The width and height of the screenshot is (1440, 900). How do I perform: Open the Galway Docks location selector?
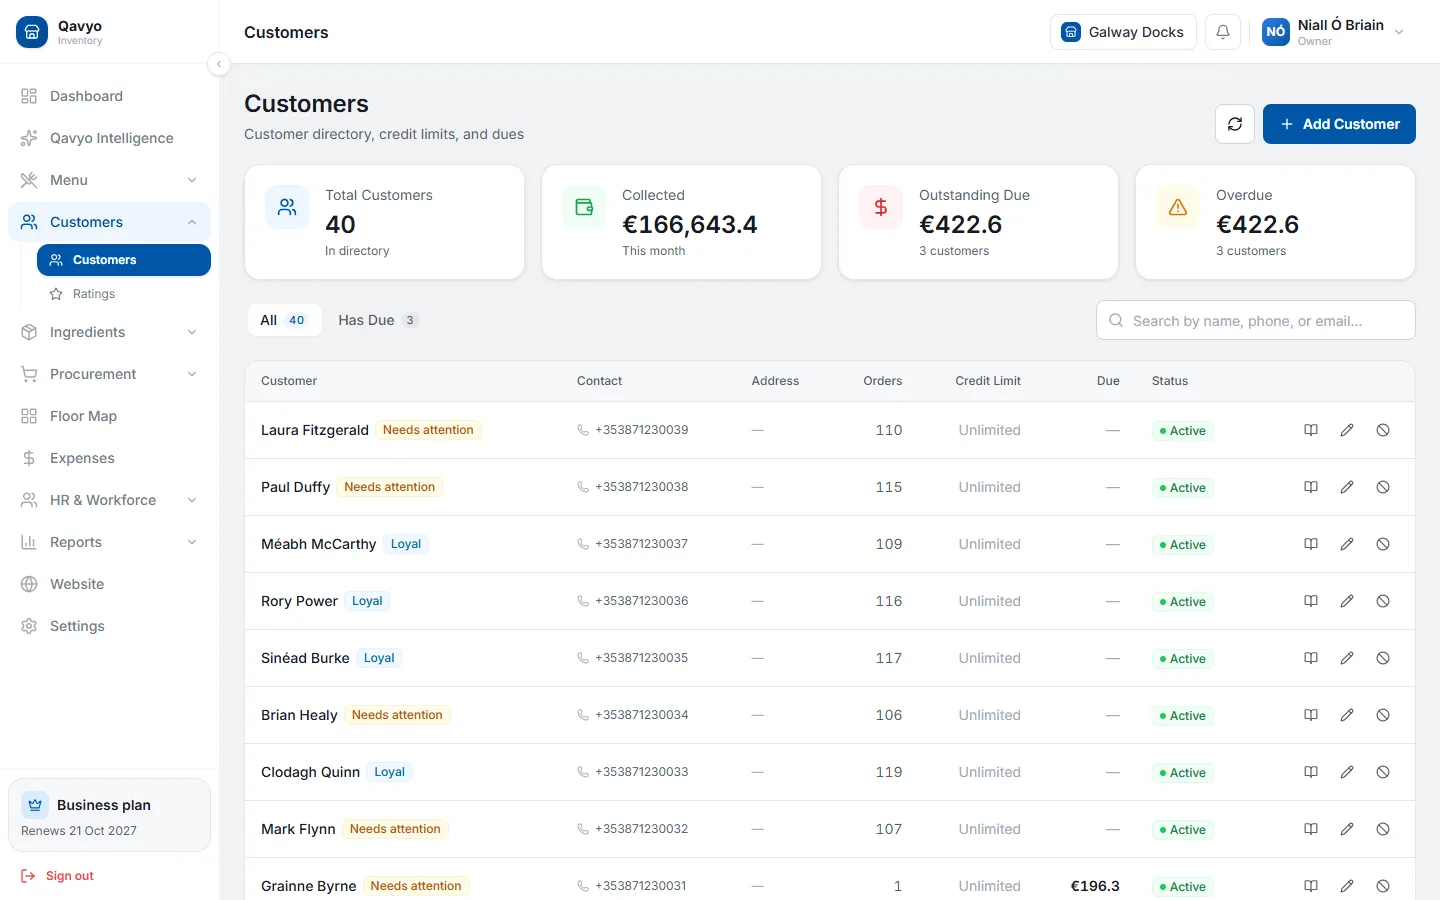click(1123, 32)
